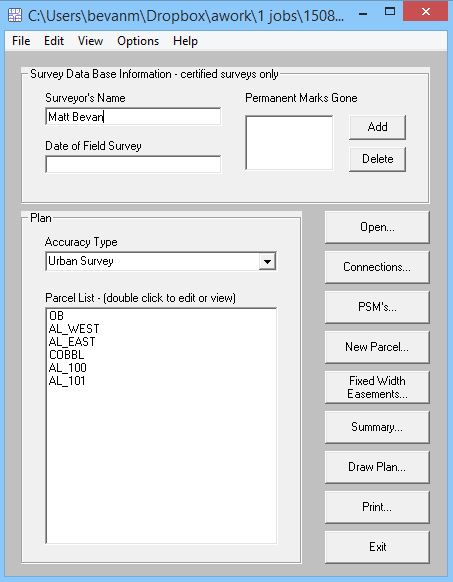
Task: Open the View menu
Action: coord(90,41)
